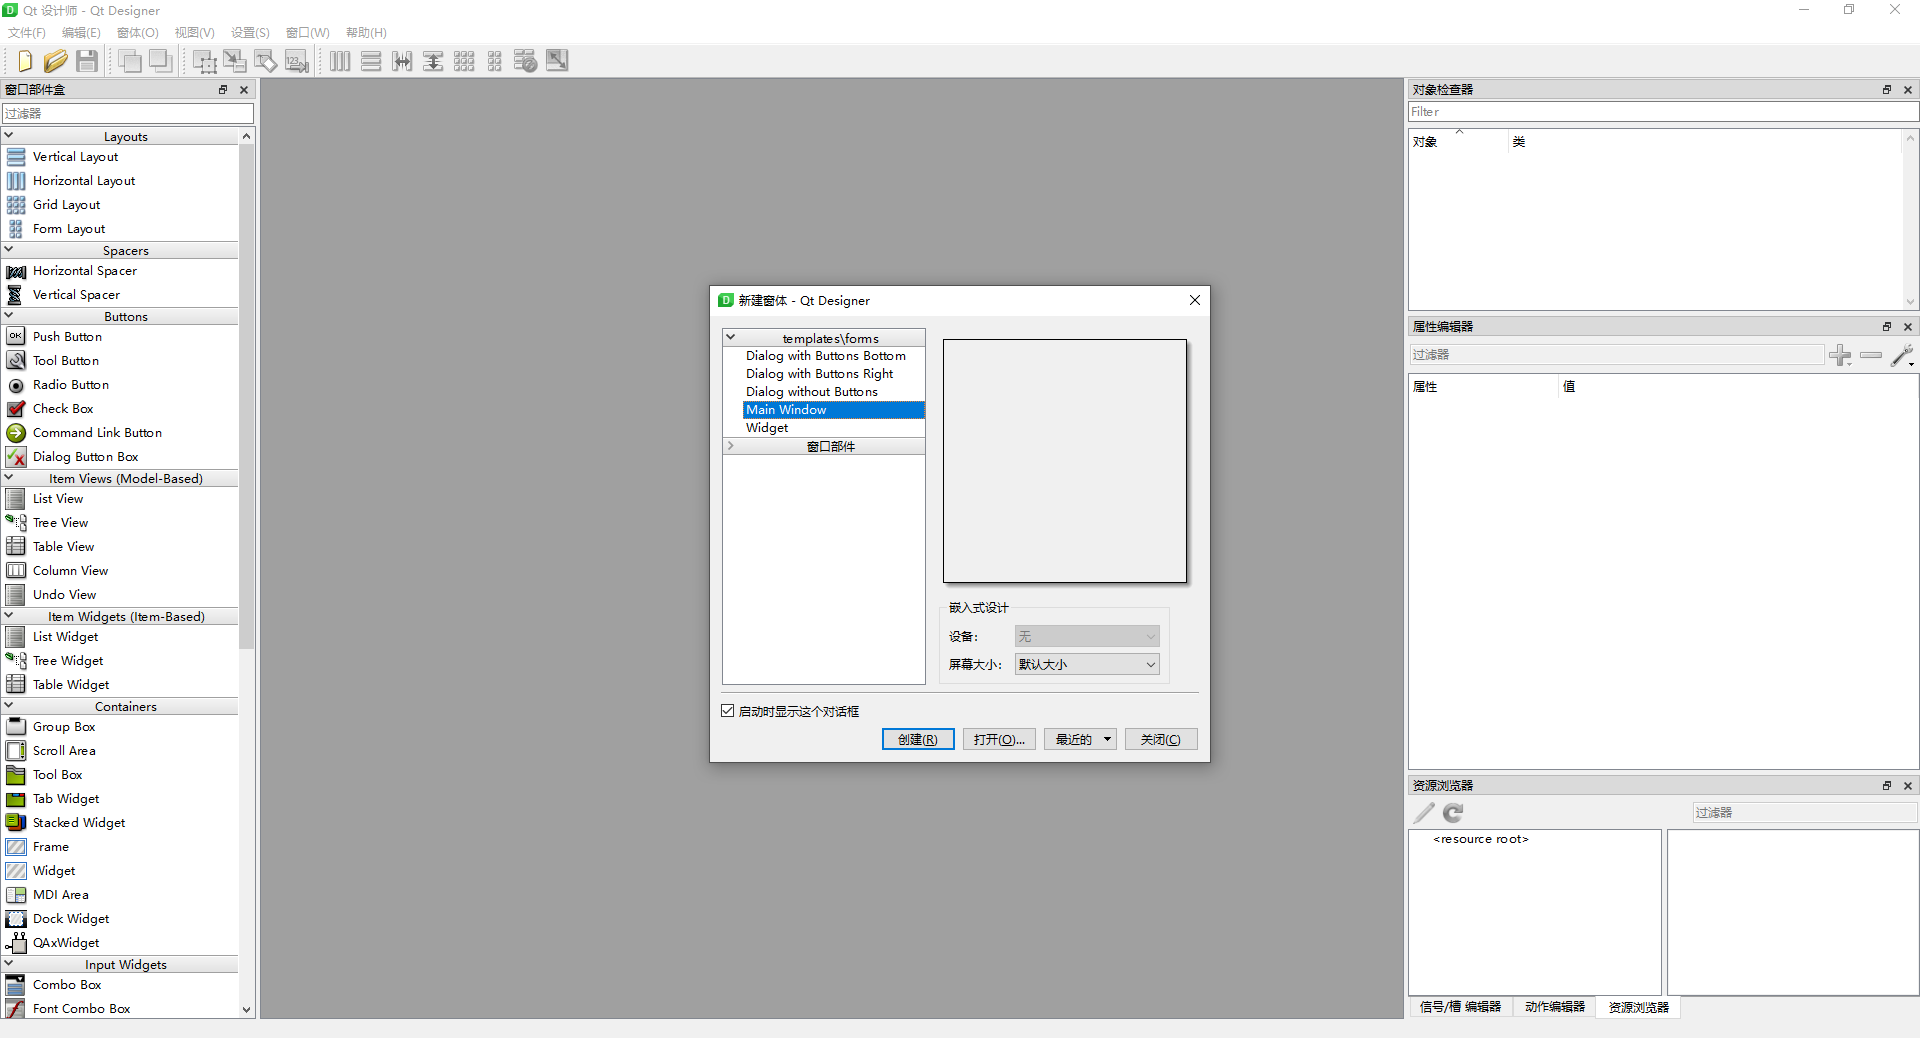The image size is (1920, 1038).
Task: Activate Edit Tab Order mode
Action: (297, 61)
